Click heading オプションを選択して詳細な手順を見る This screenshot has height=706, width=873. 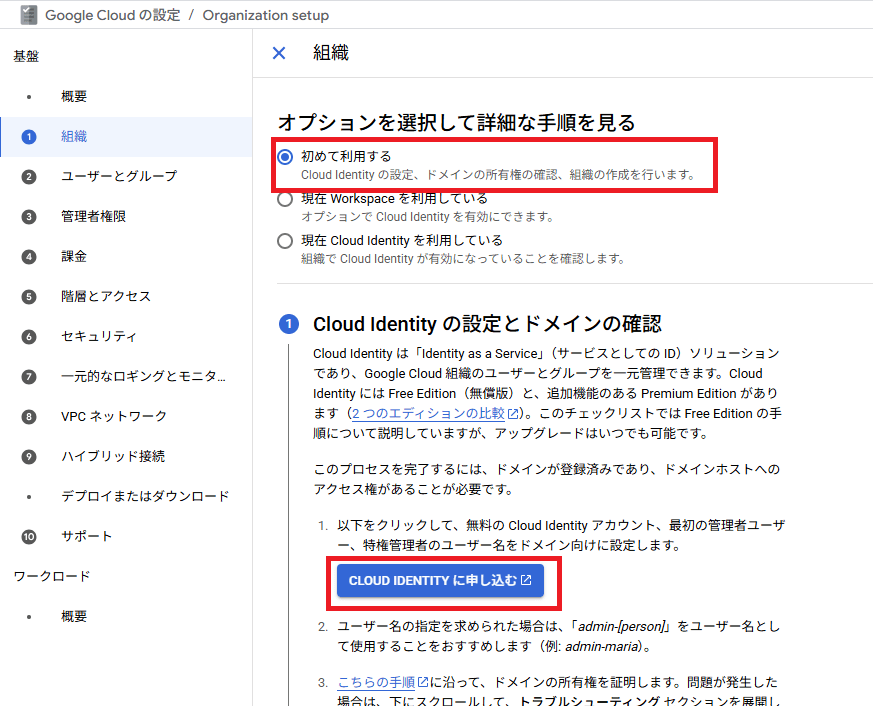tap(457, 122)
